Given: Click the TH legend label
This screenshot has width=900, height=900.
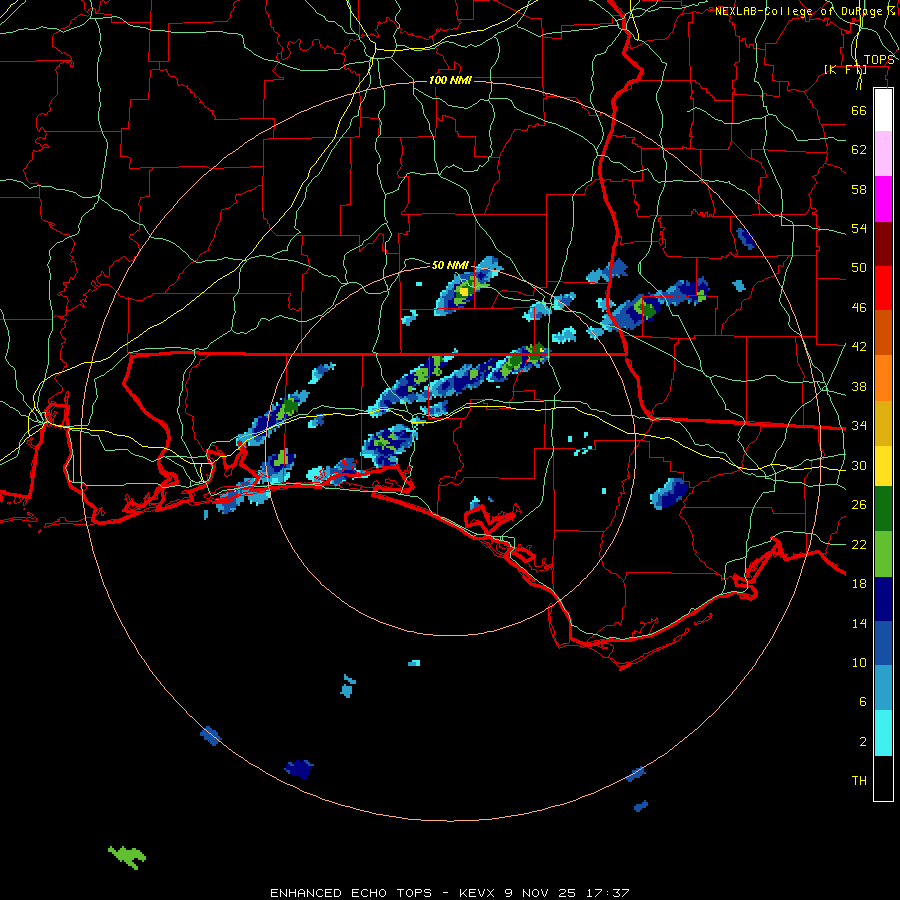Looking at the screenshot, I should tap(859, 781).
